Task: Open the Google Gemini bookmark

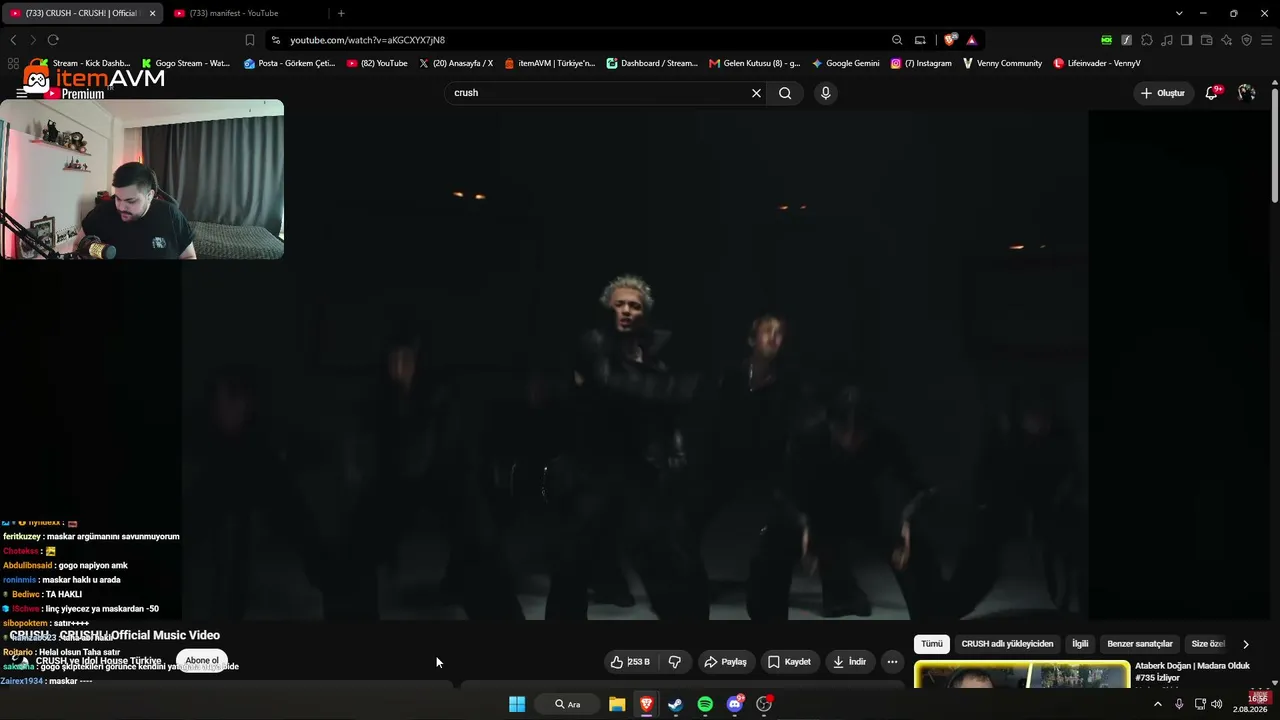Action: click(x=846, y=63)
